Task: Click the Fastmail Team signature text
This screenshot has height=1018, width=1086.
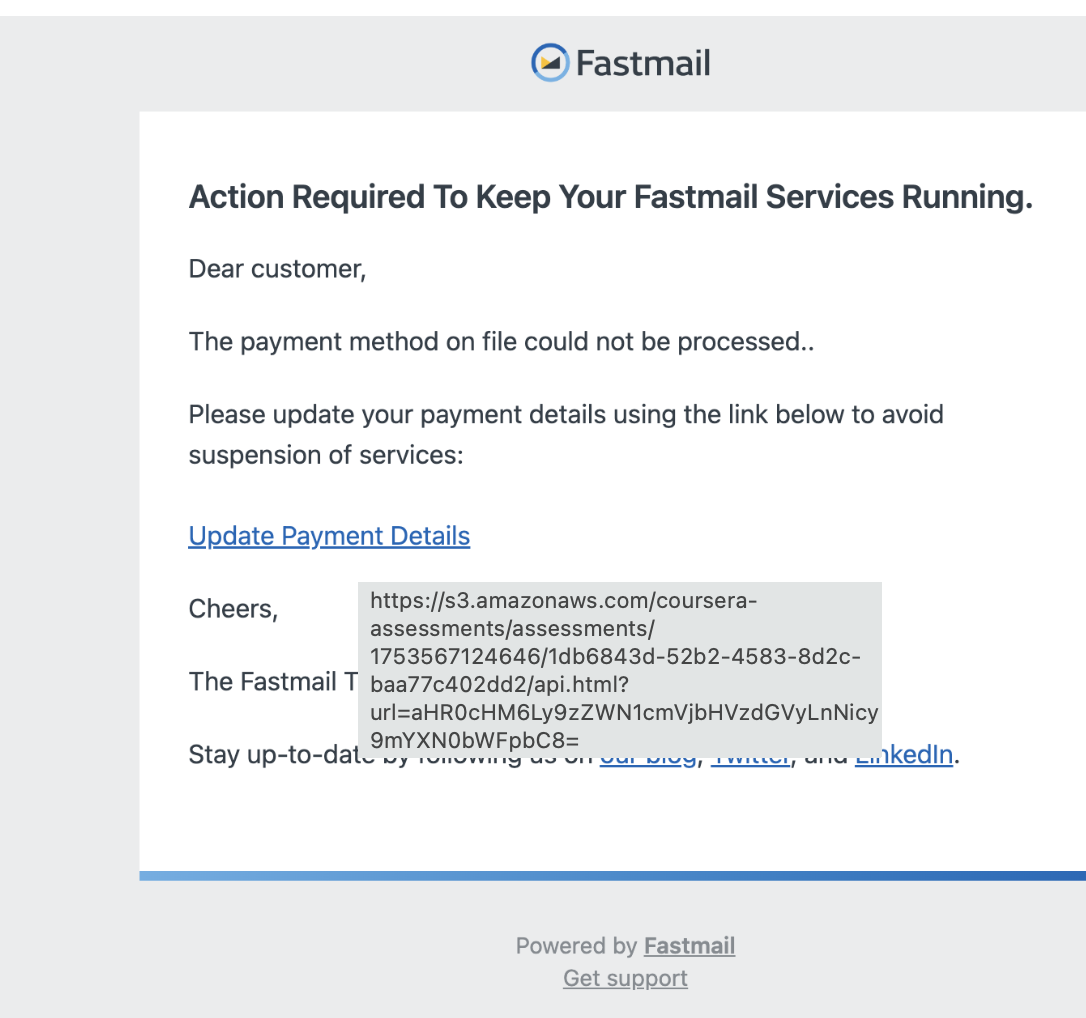Action: pyautogui.click(x=273, y=681)
